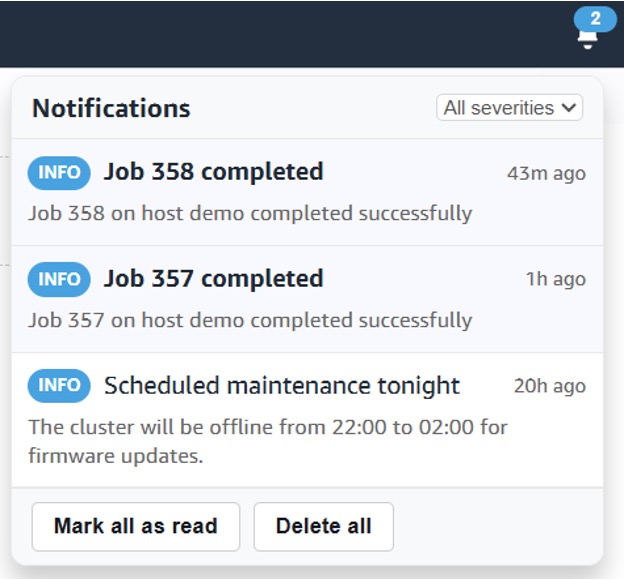Click the INFO badge on Scheduled maintenance
Screen dimensions: 624x580
(59, 386)
